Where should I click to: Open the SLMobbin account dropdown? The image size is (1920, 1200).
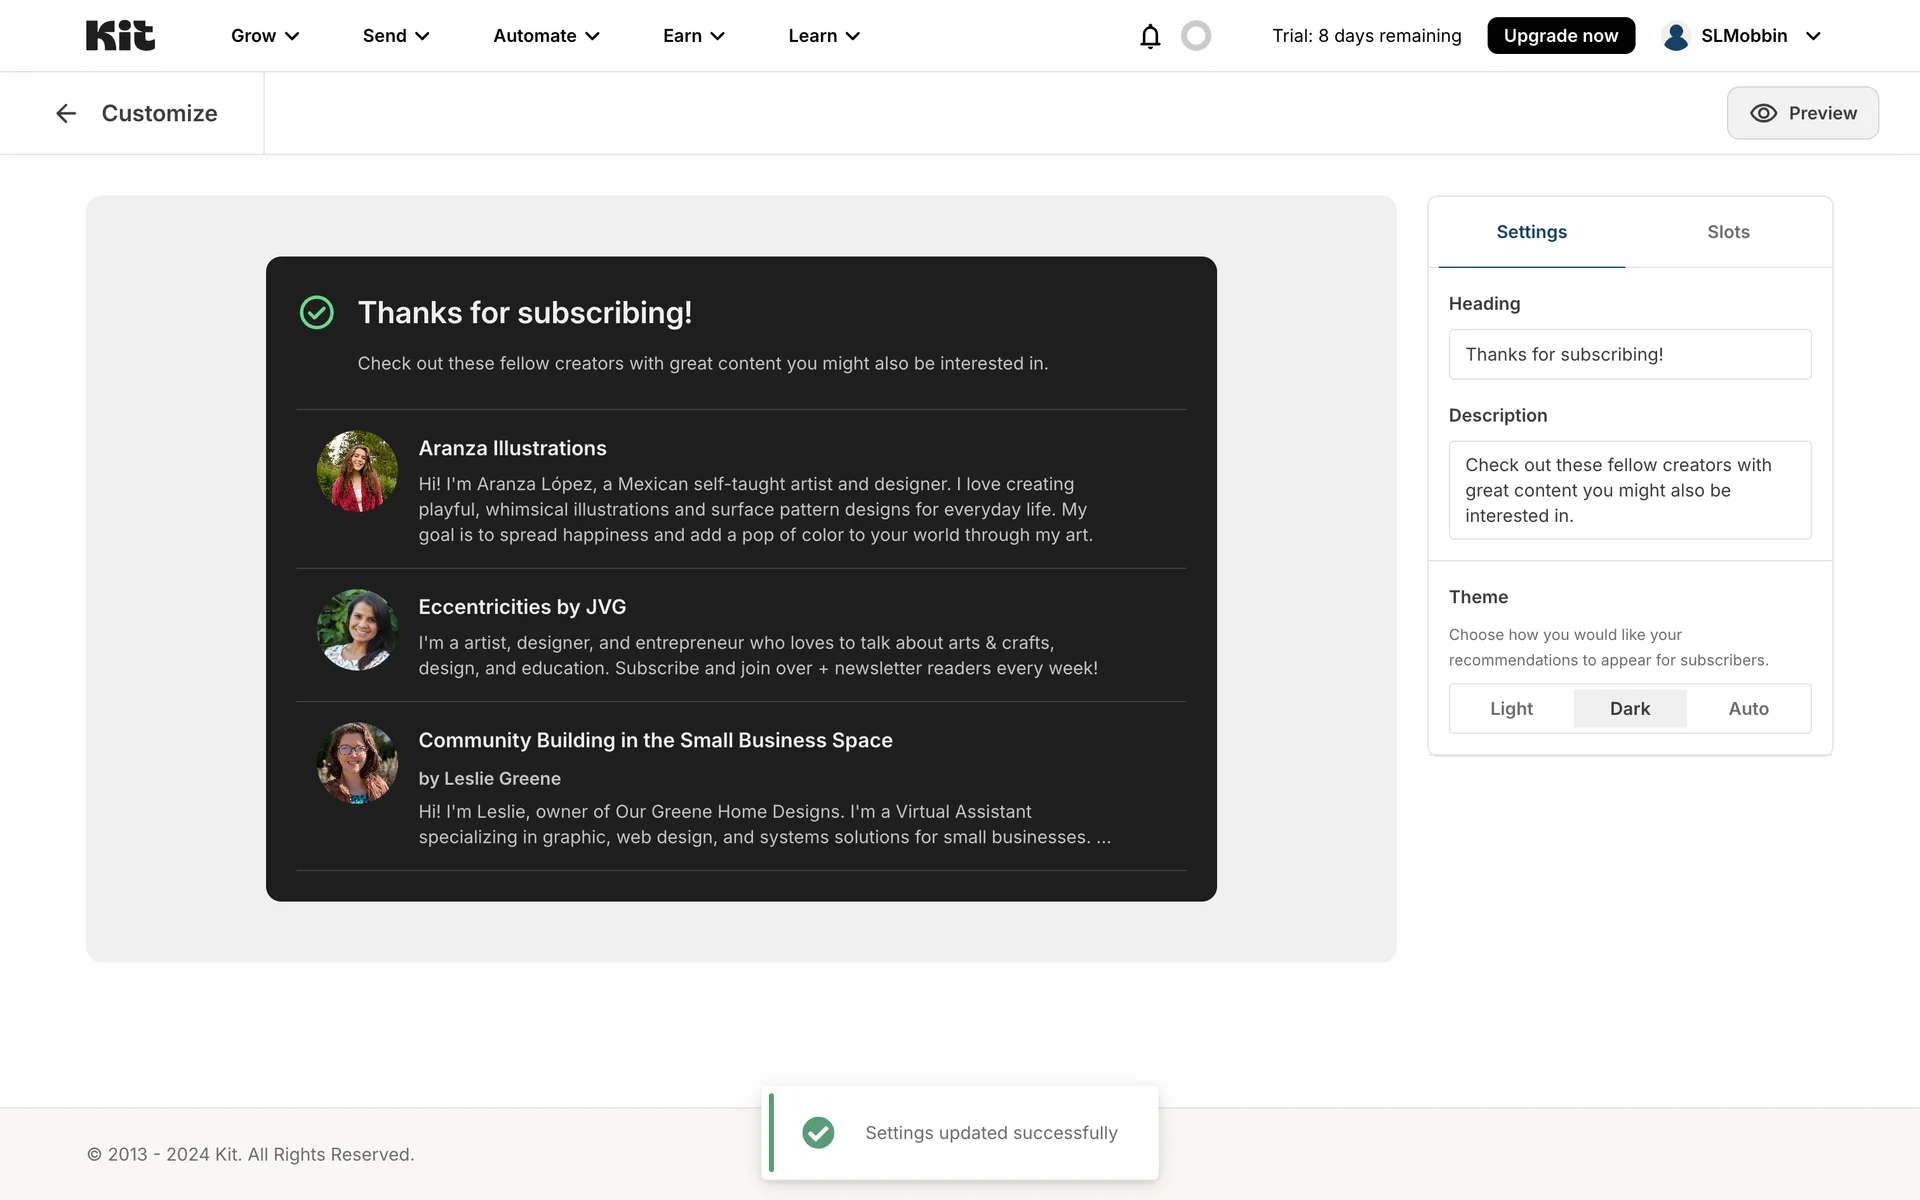1813,36
